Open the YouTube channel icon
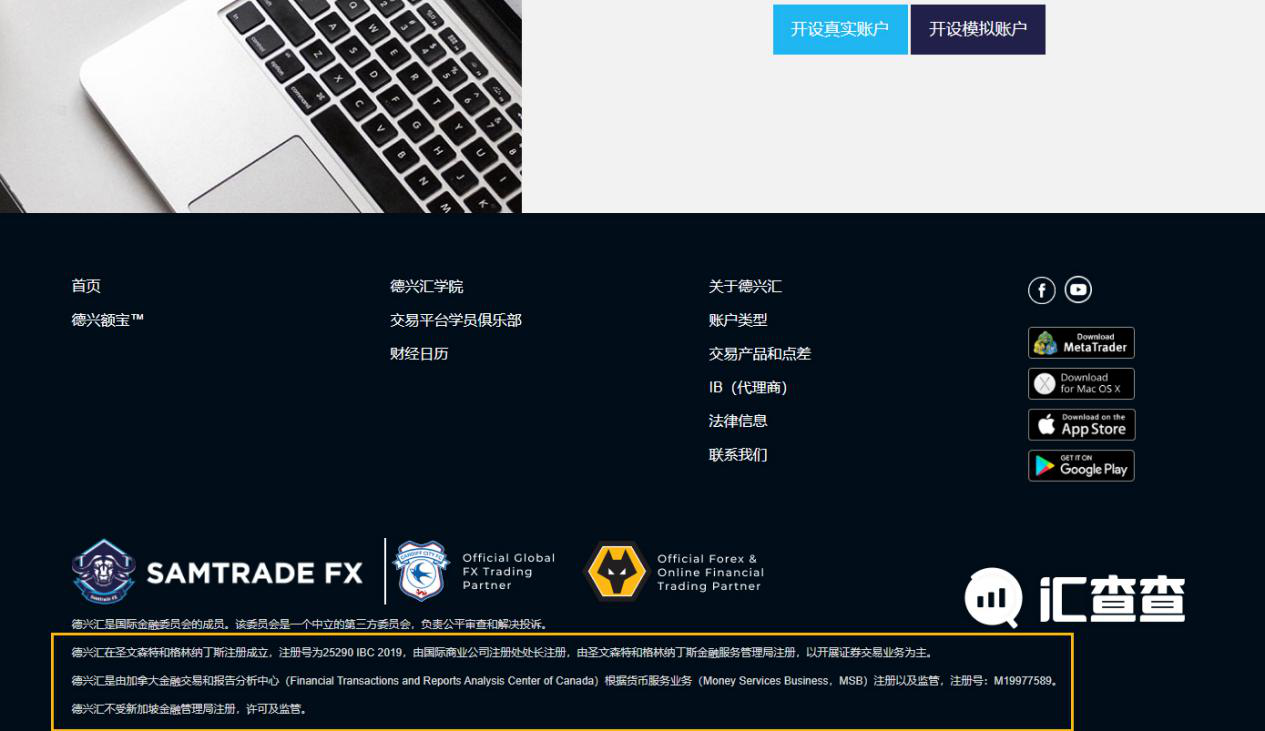Image resolution: width=1265 pixels, height=731 pixels. pyautogui.click(x=1077, y=290)
